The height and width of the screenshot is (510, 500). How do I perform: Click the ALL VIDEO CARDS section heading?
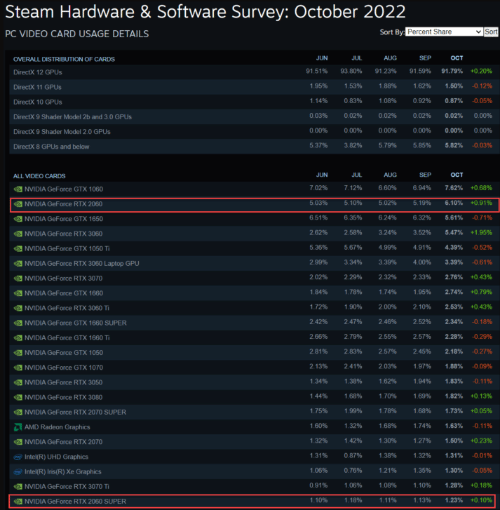[x=39, y=176]
